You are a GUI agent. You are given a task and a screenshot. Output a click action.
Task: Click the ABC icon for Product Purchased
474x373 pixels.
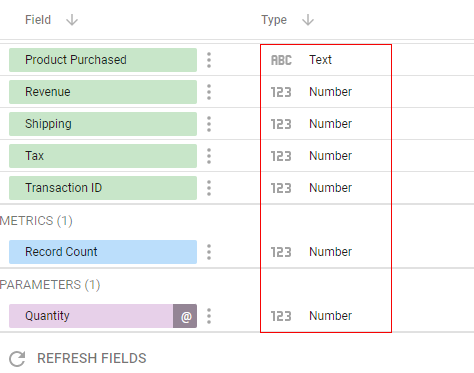tap(281, 60)
